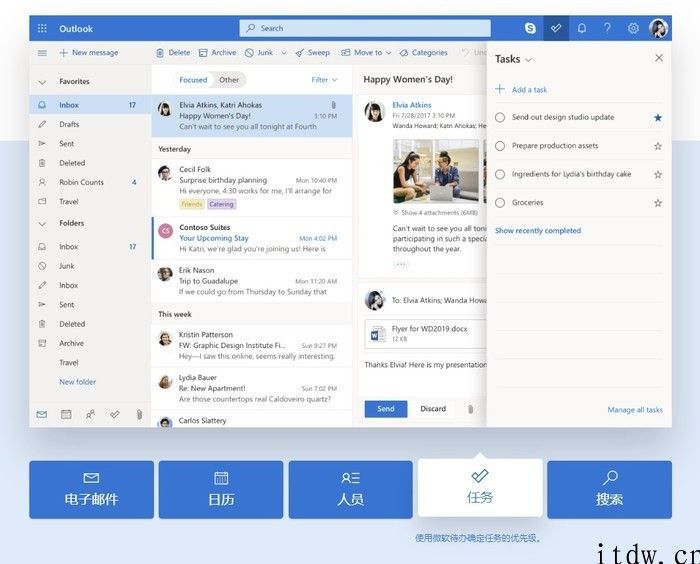This screenshot has width=700, height=564.
Task: Click Show recently completed link
Action: tap(538, 231)
